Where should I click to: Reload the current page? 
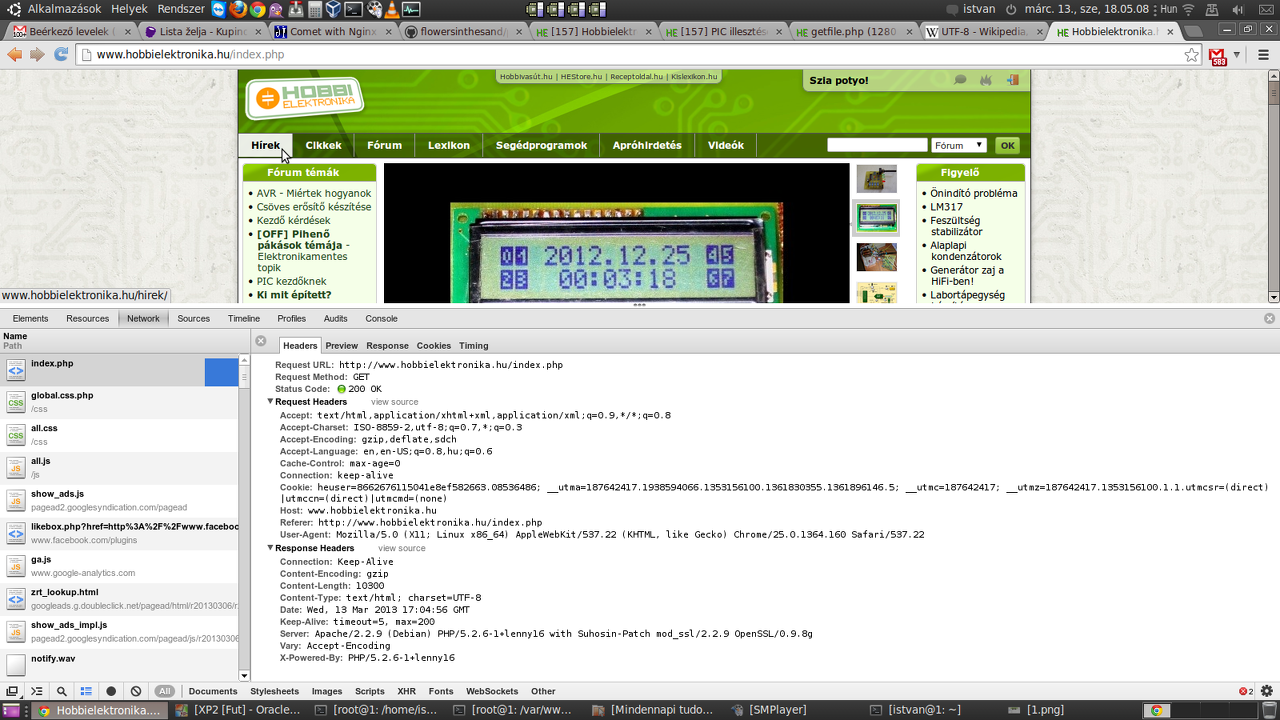coord(61,54)
